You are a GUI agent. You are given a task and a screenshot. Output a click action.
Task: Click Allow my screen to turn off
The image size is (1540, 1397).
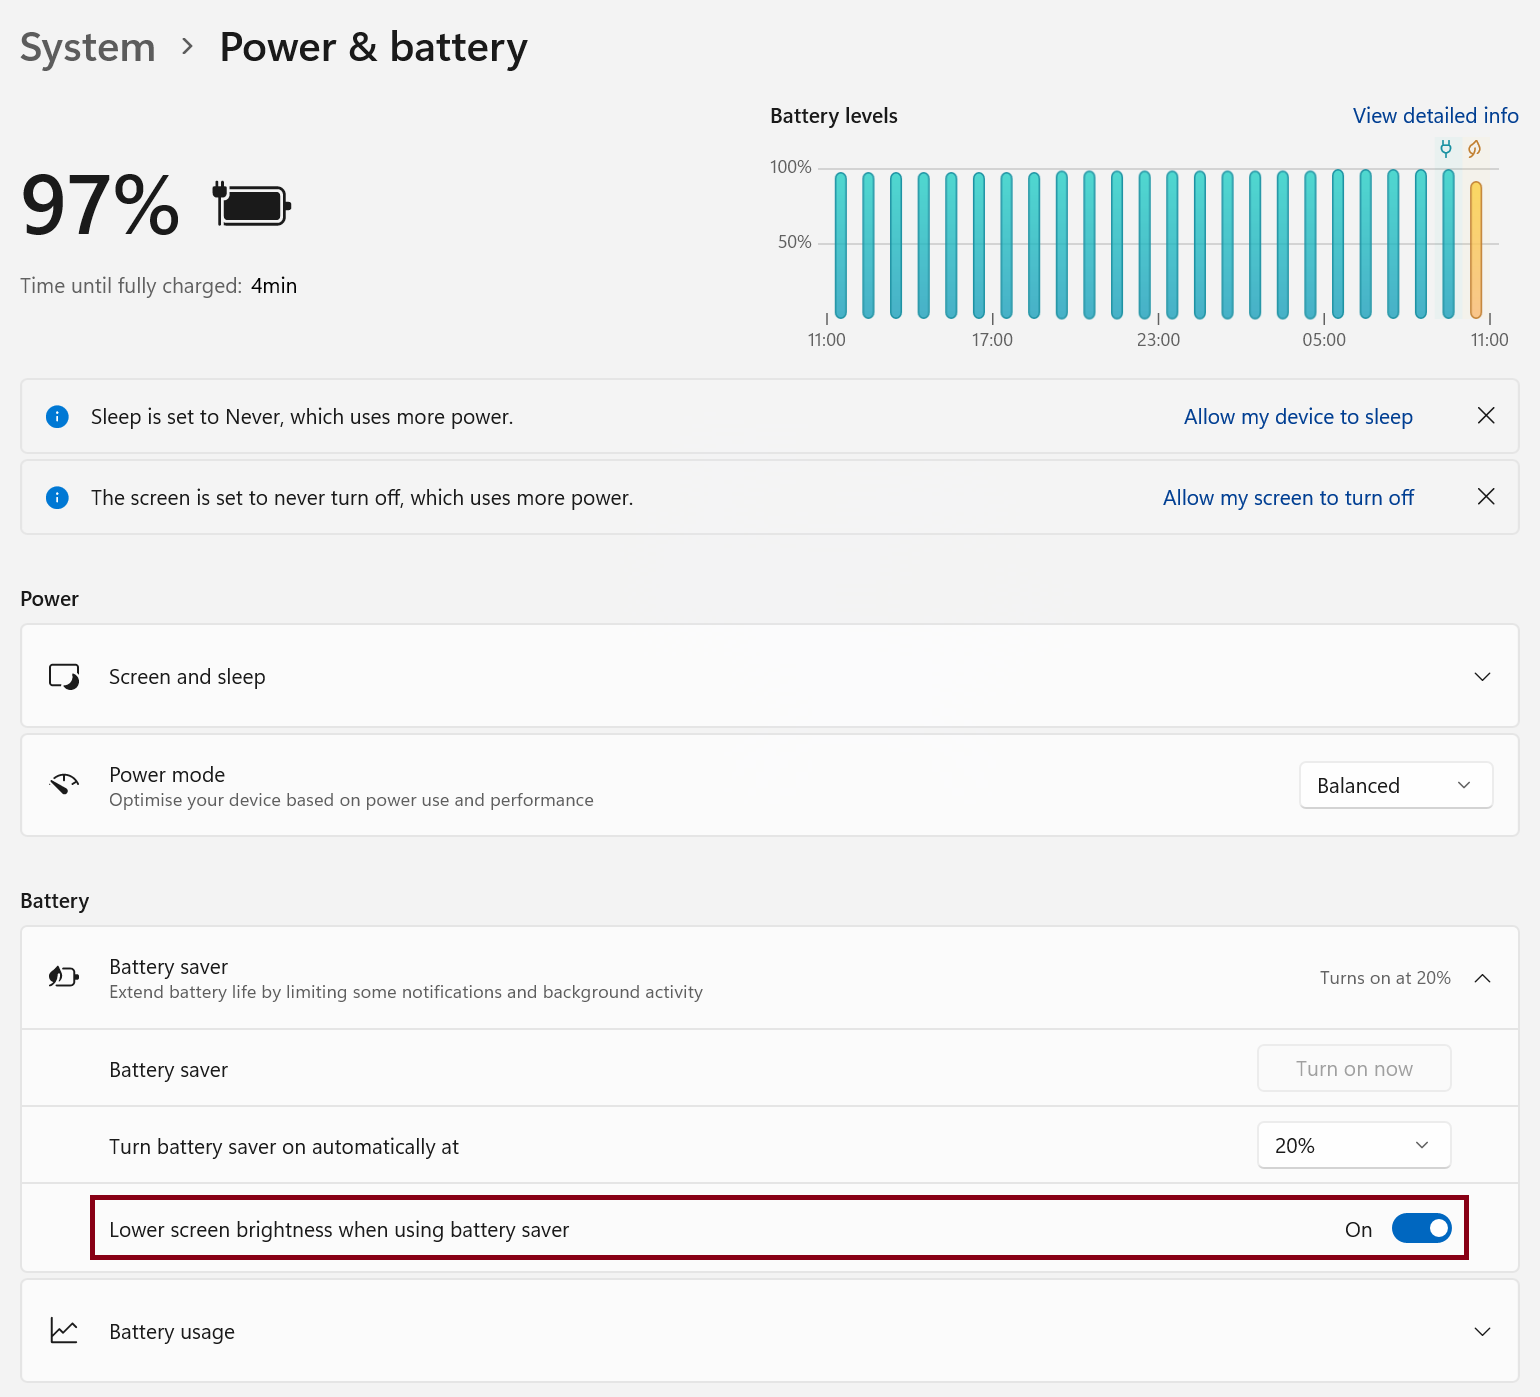pos(1288,498)
